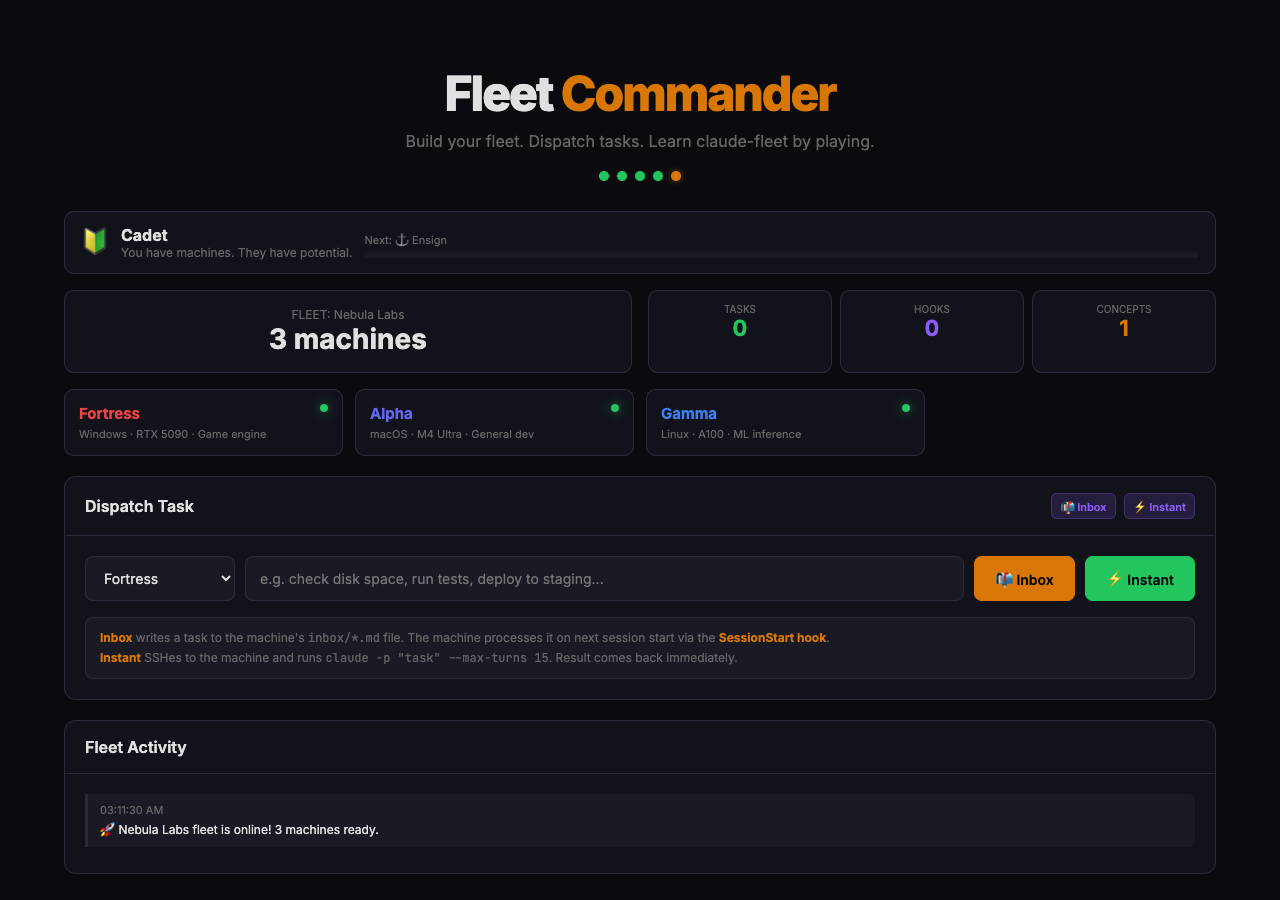Click the Nebula Labs fleet online log entry
Image resolution: width=1280 pixels, height=900 pixels.
[640, 820]
